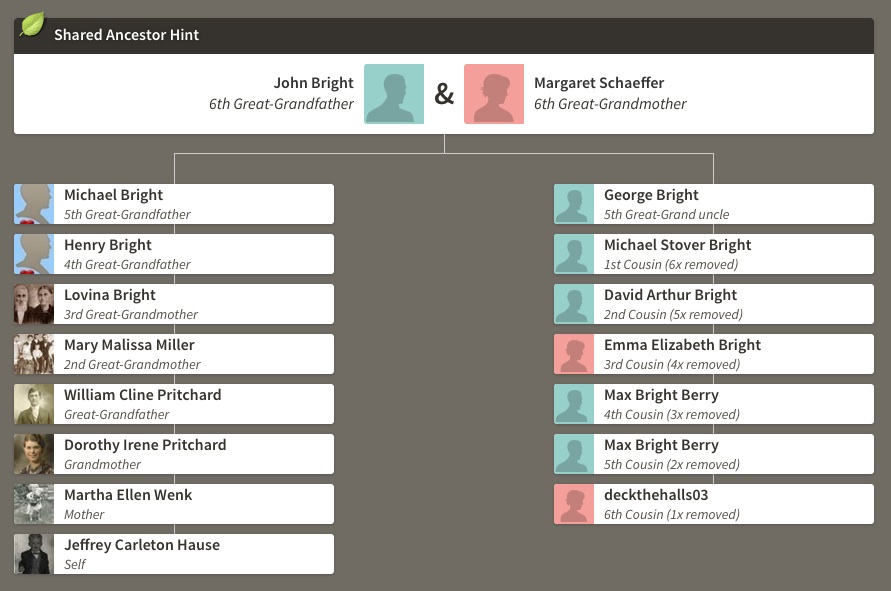Open the 4th Cousin Max Bright Berry link
891x591 pixels.
661,395
